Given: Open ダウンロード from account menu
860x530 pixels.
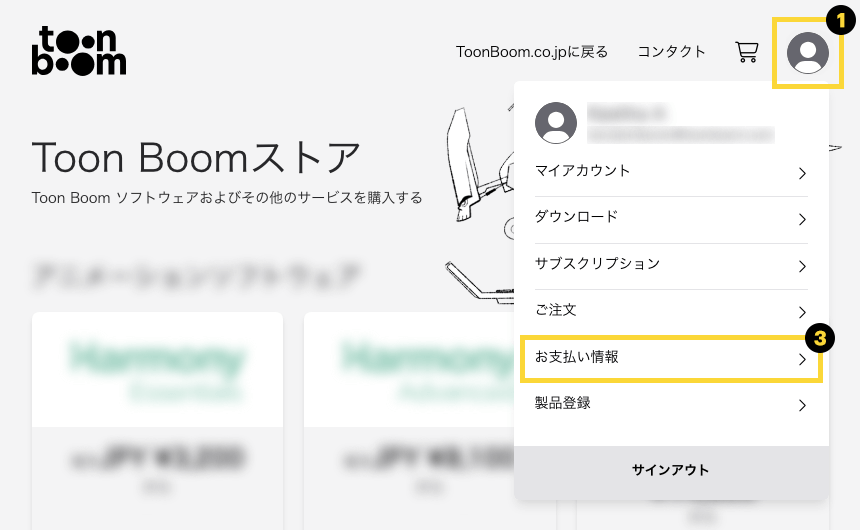Looking at the screenshot, I should tap(576, 217).
